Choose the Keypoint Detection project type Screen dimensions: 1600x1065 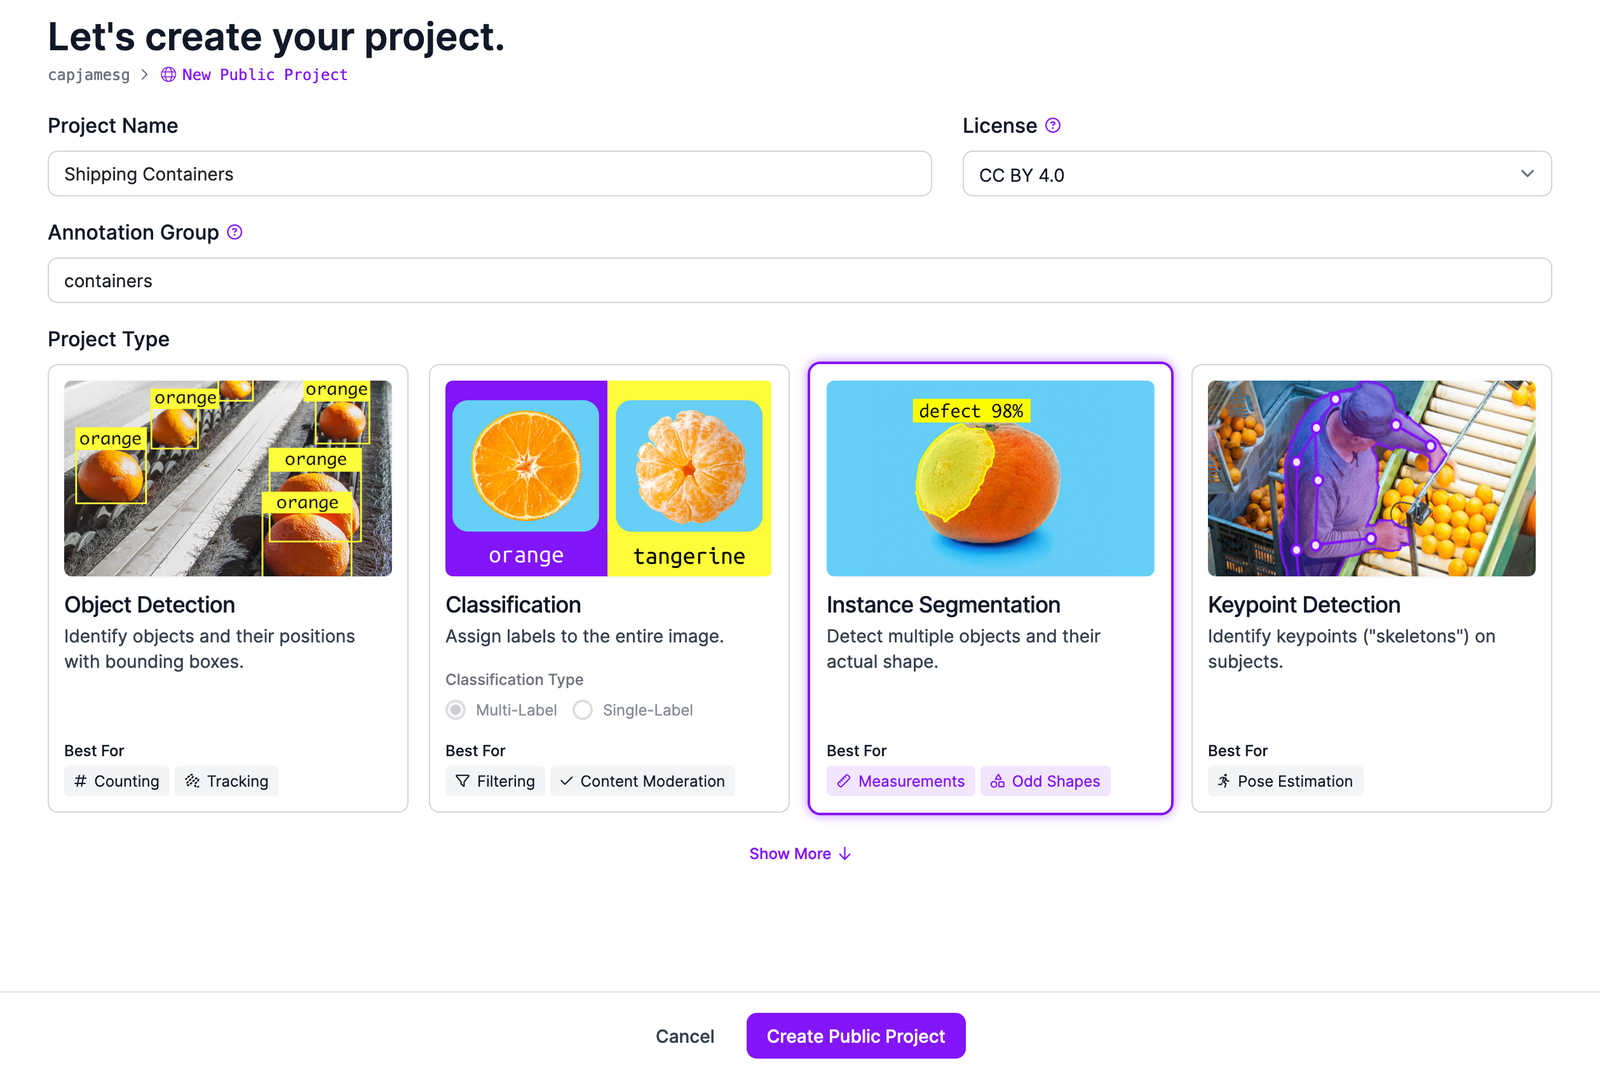(1371, 588)
